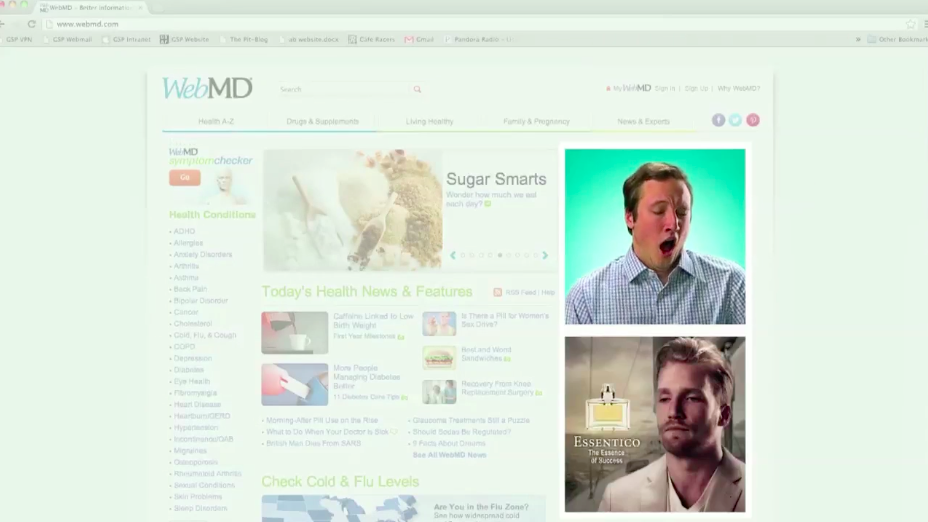The height and width of the screenshot is (522, 928).
Task: Open Health A-Z navigation tab
Action: point(216,121)
